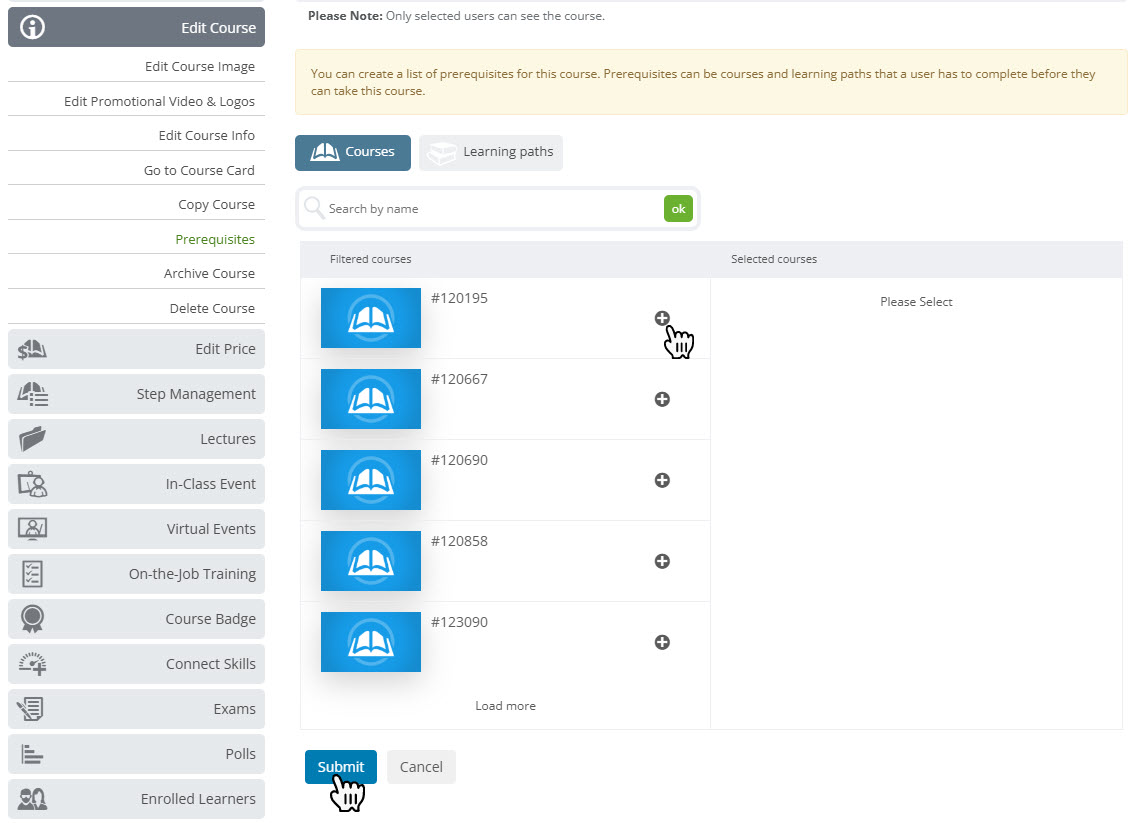Open Connect Skills label
Image resolution: width=1136 pixels, height=823 pixels.
[210, 664]
